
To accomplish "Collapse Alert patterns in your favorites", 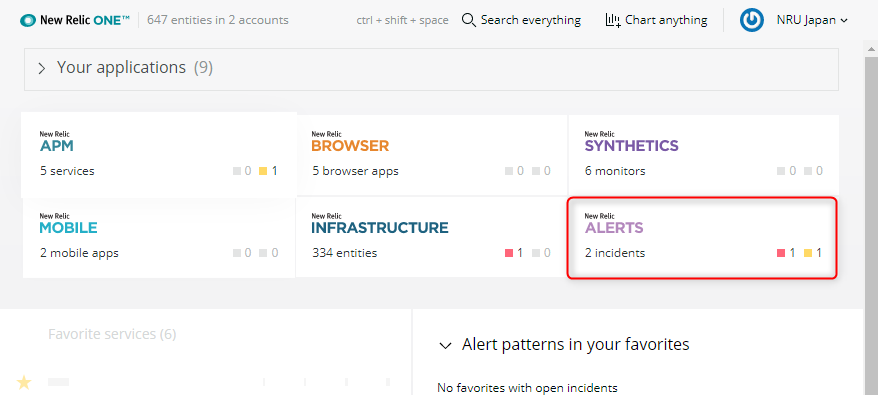I will click(445, 346).
